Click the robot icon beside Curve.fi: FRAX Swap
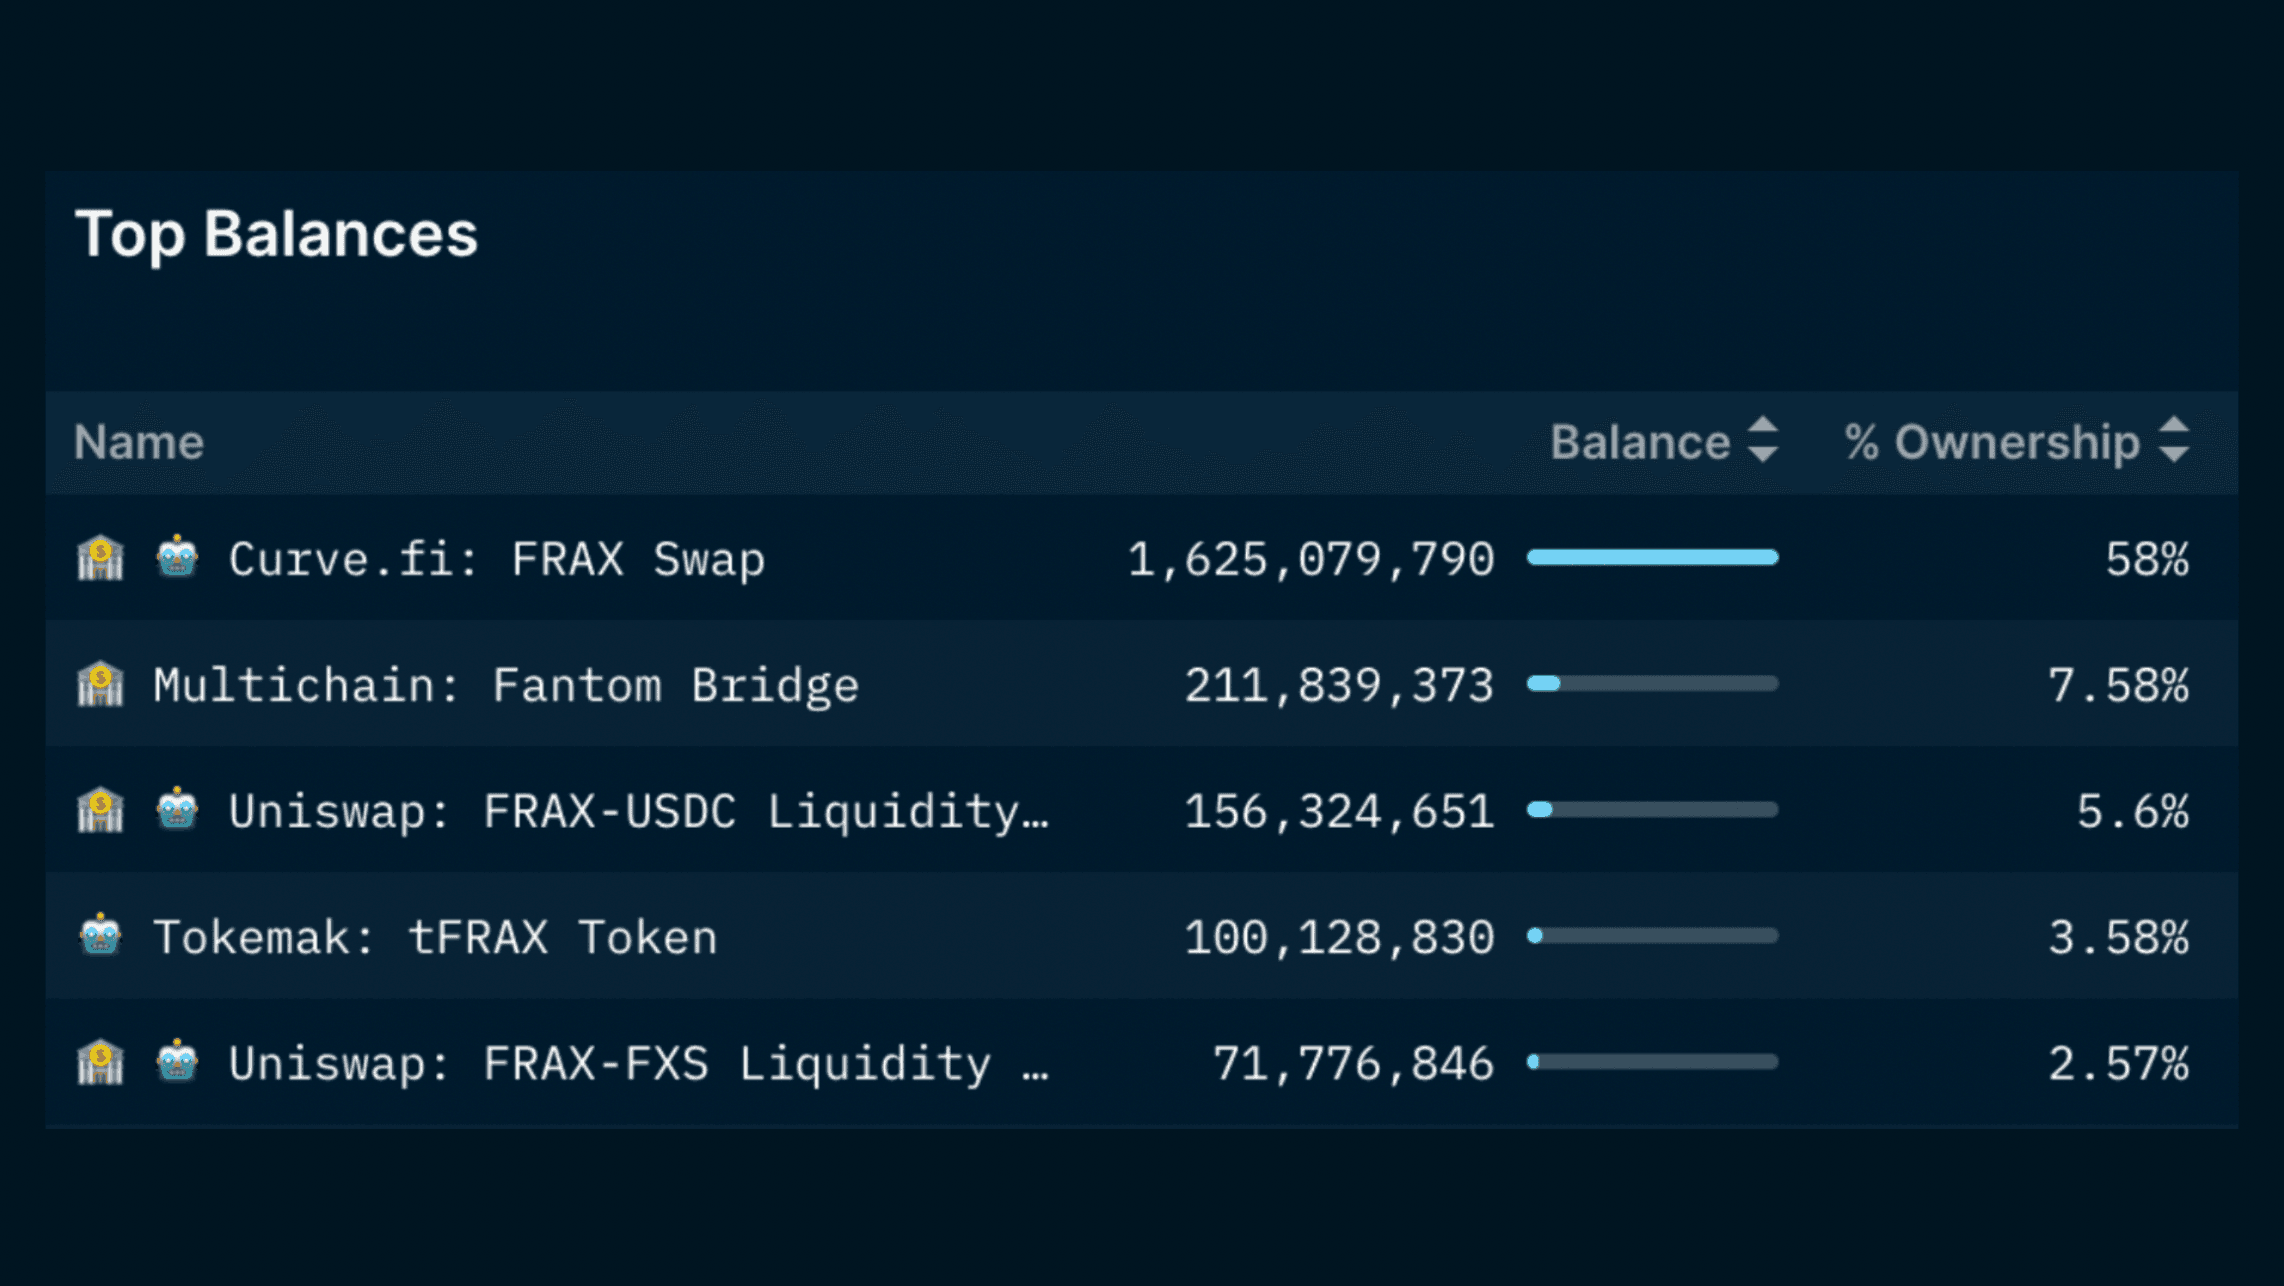 pyautogui.click(x=177, y=557)
